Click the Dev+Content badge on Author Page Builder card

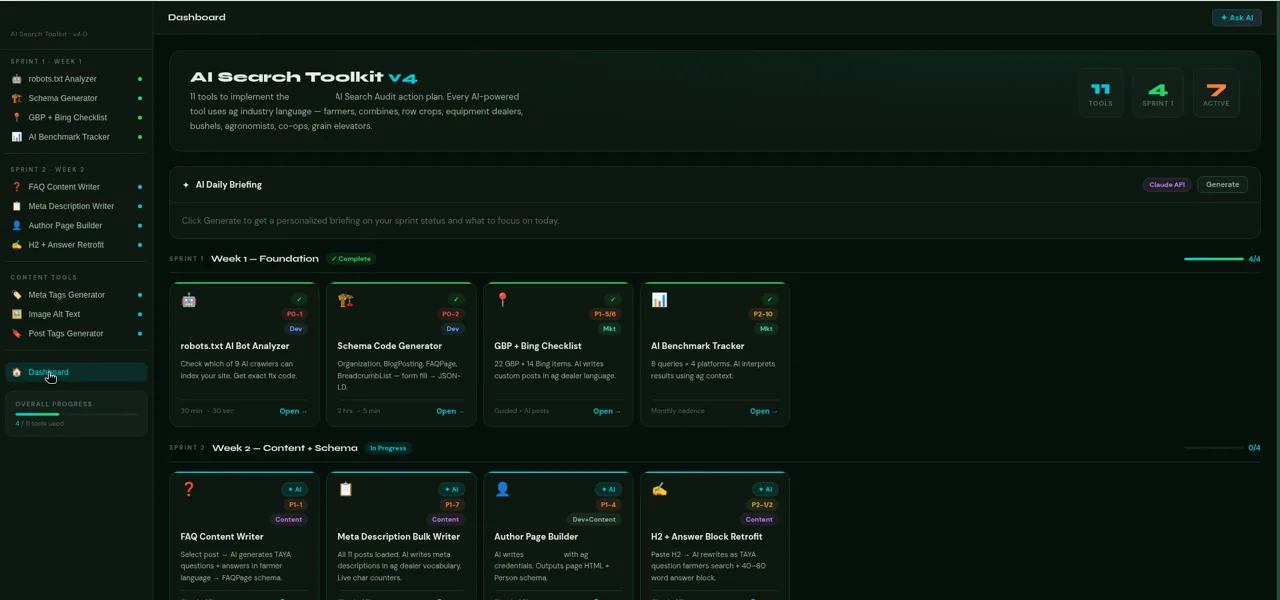[594, 519]
